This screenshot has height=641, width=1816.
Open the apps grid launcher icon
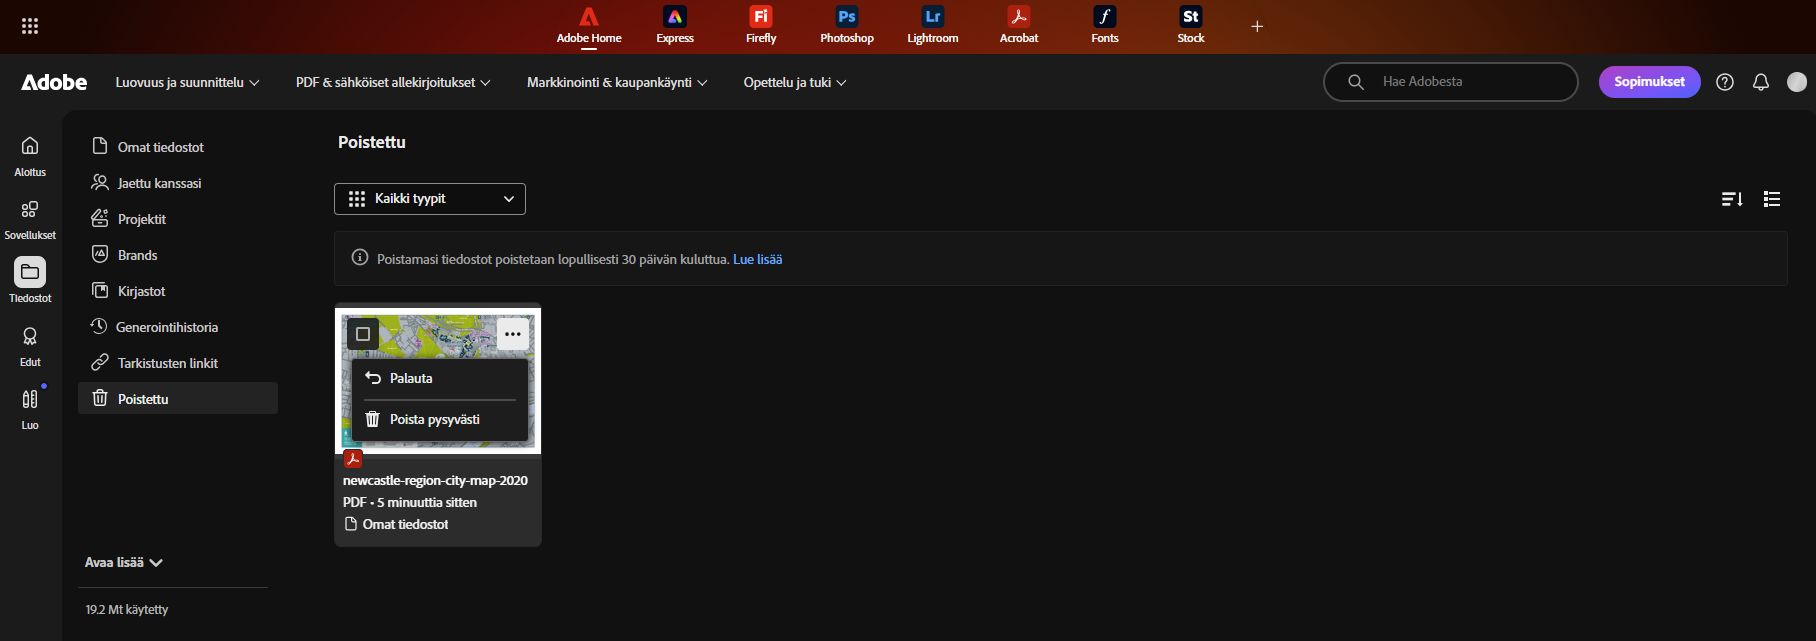click(x=30, y=26)
